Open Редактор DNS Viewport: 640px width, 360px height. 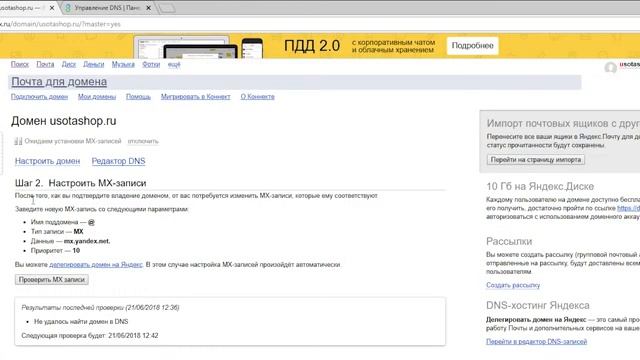click(118, 161)
